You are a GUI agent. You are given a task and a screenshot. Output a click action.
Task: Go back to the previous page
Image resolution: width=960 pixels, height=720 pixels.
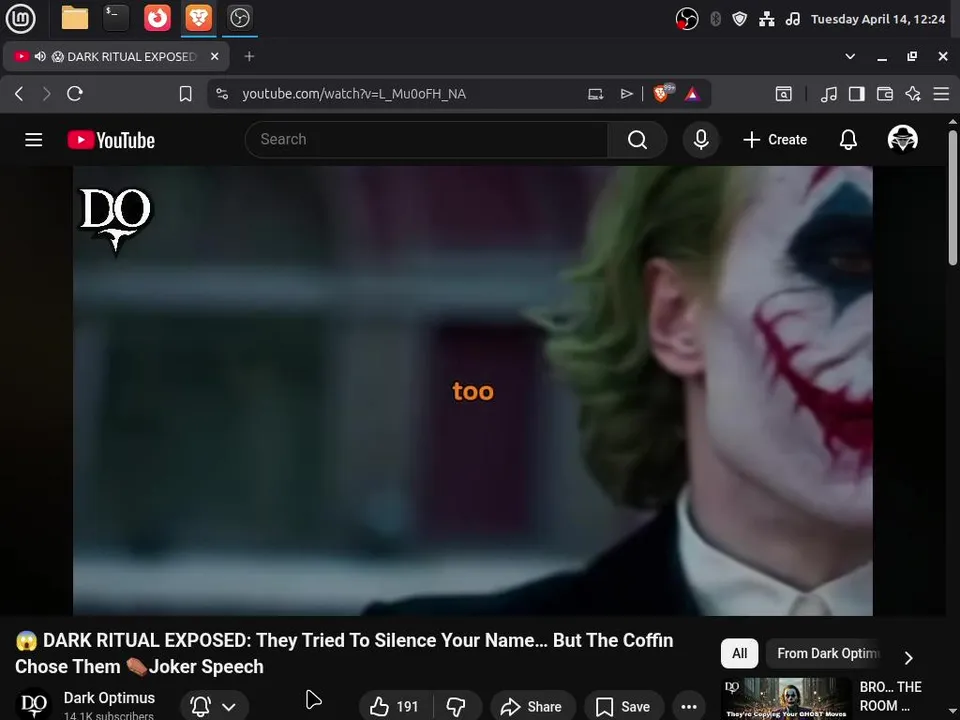pos(19,94)
